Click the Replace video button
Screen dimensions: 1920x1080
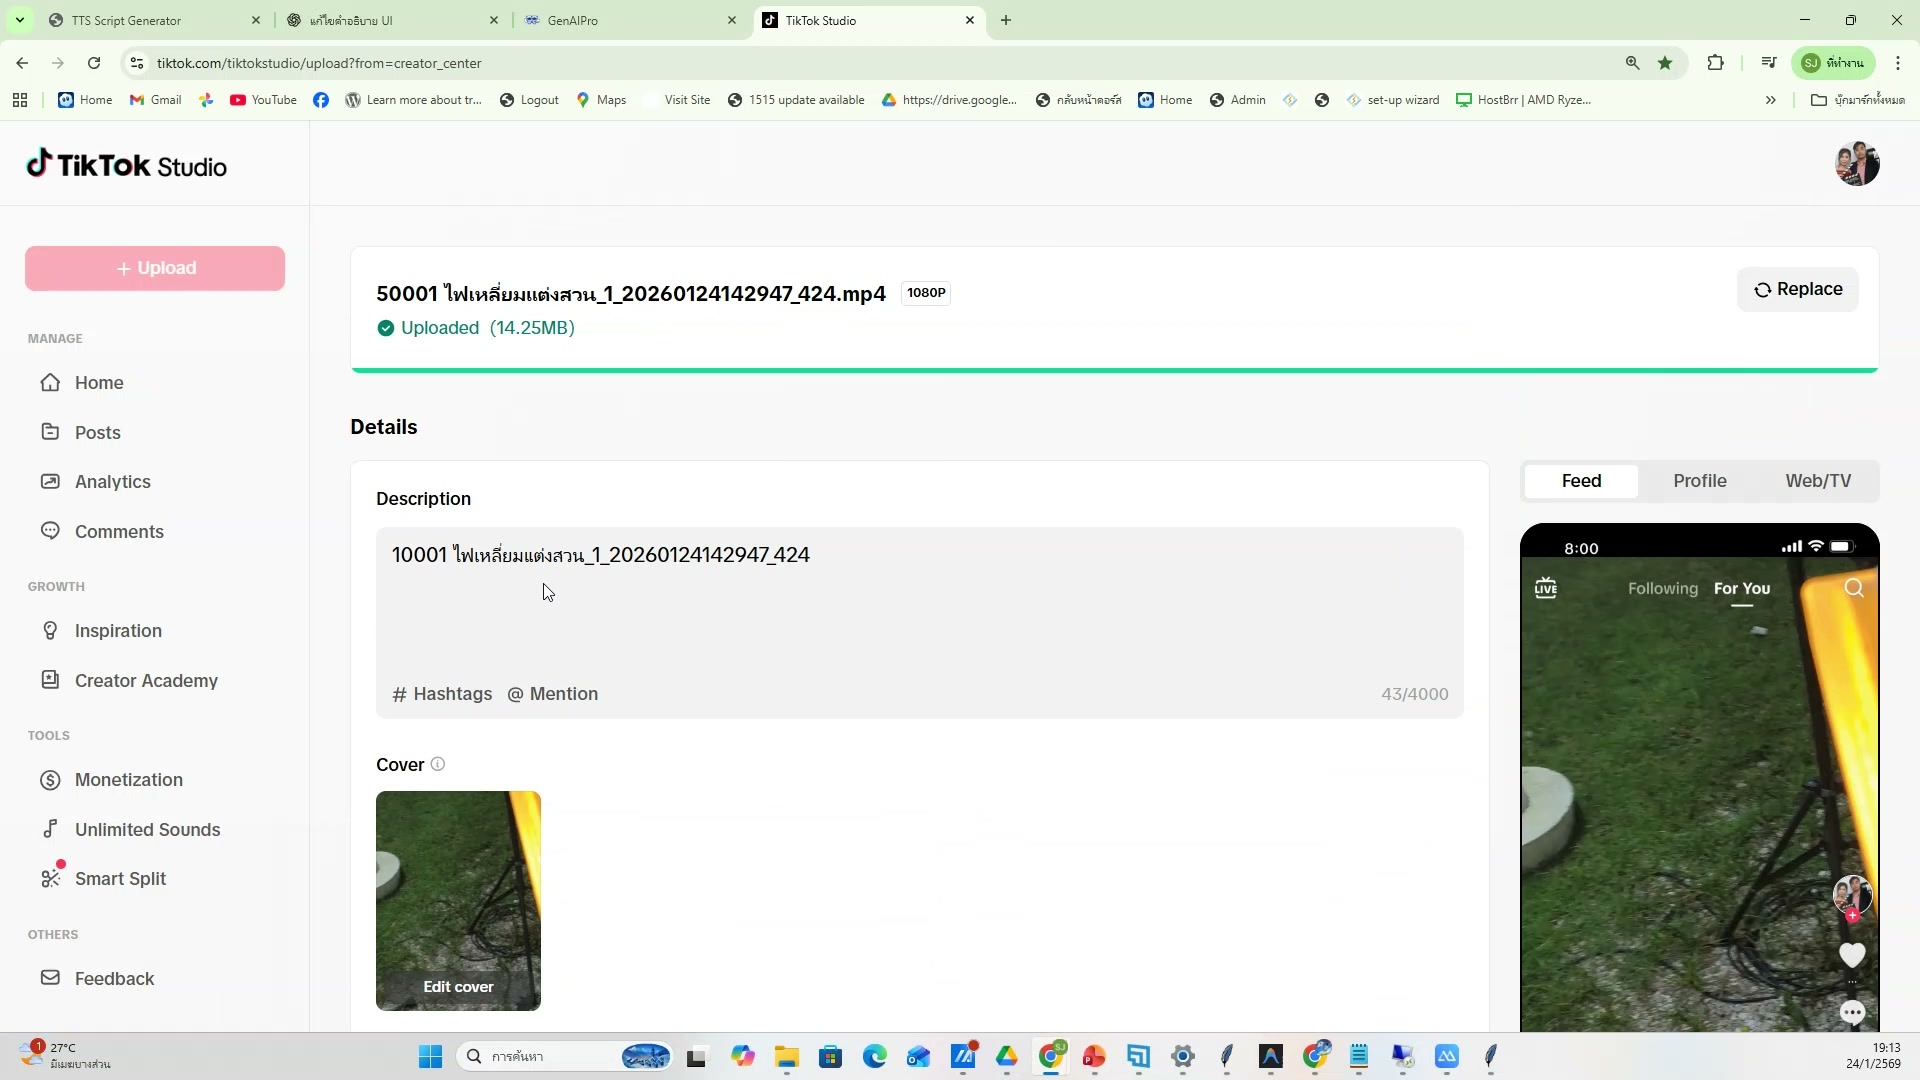tap(1797, 290)
